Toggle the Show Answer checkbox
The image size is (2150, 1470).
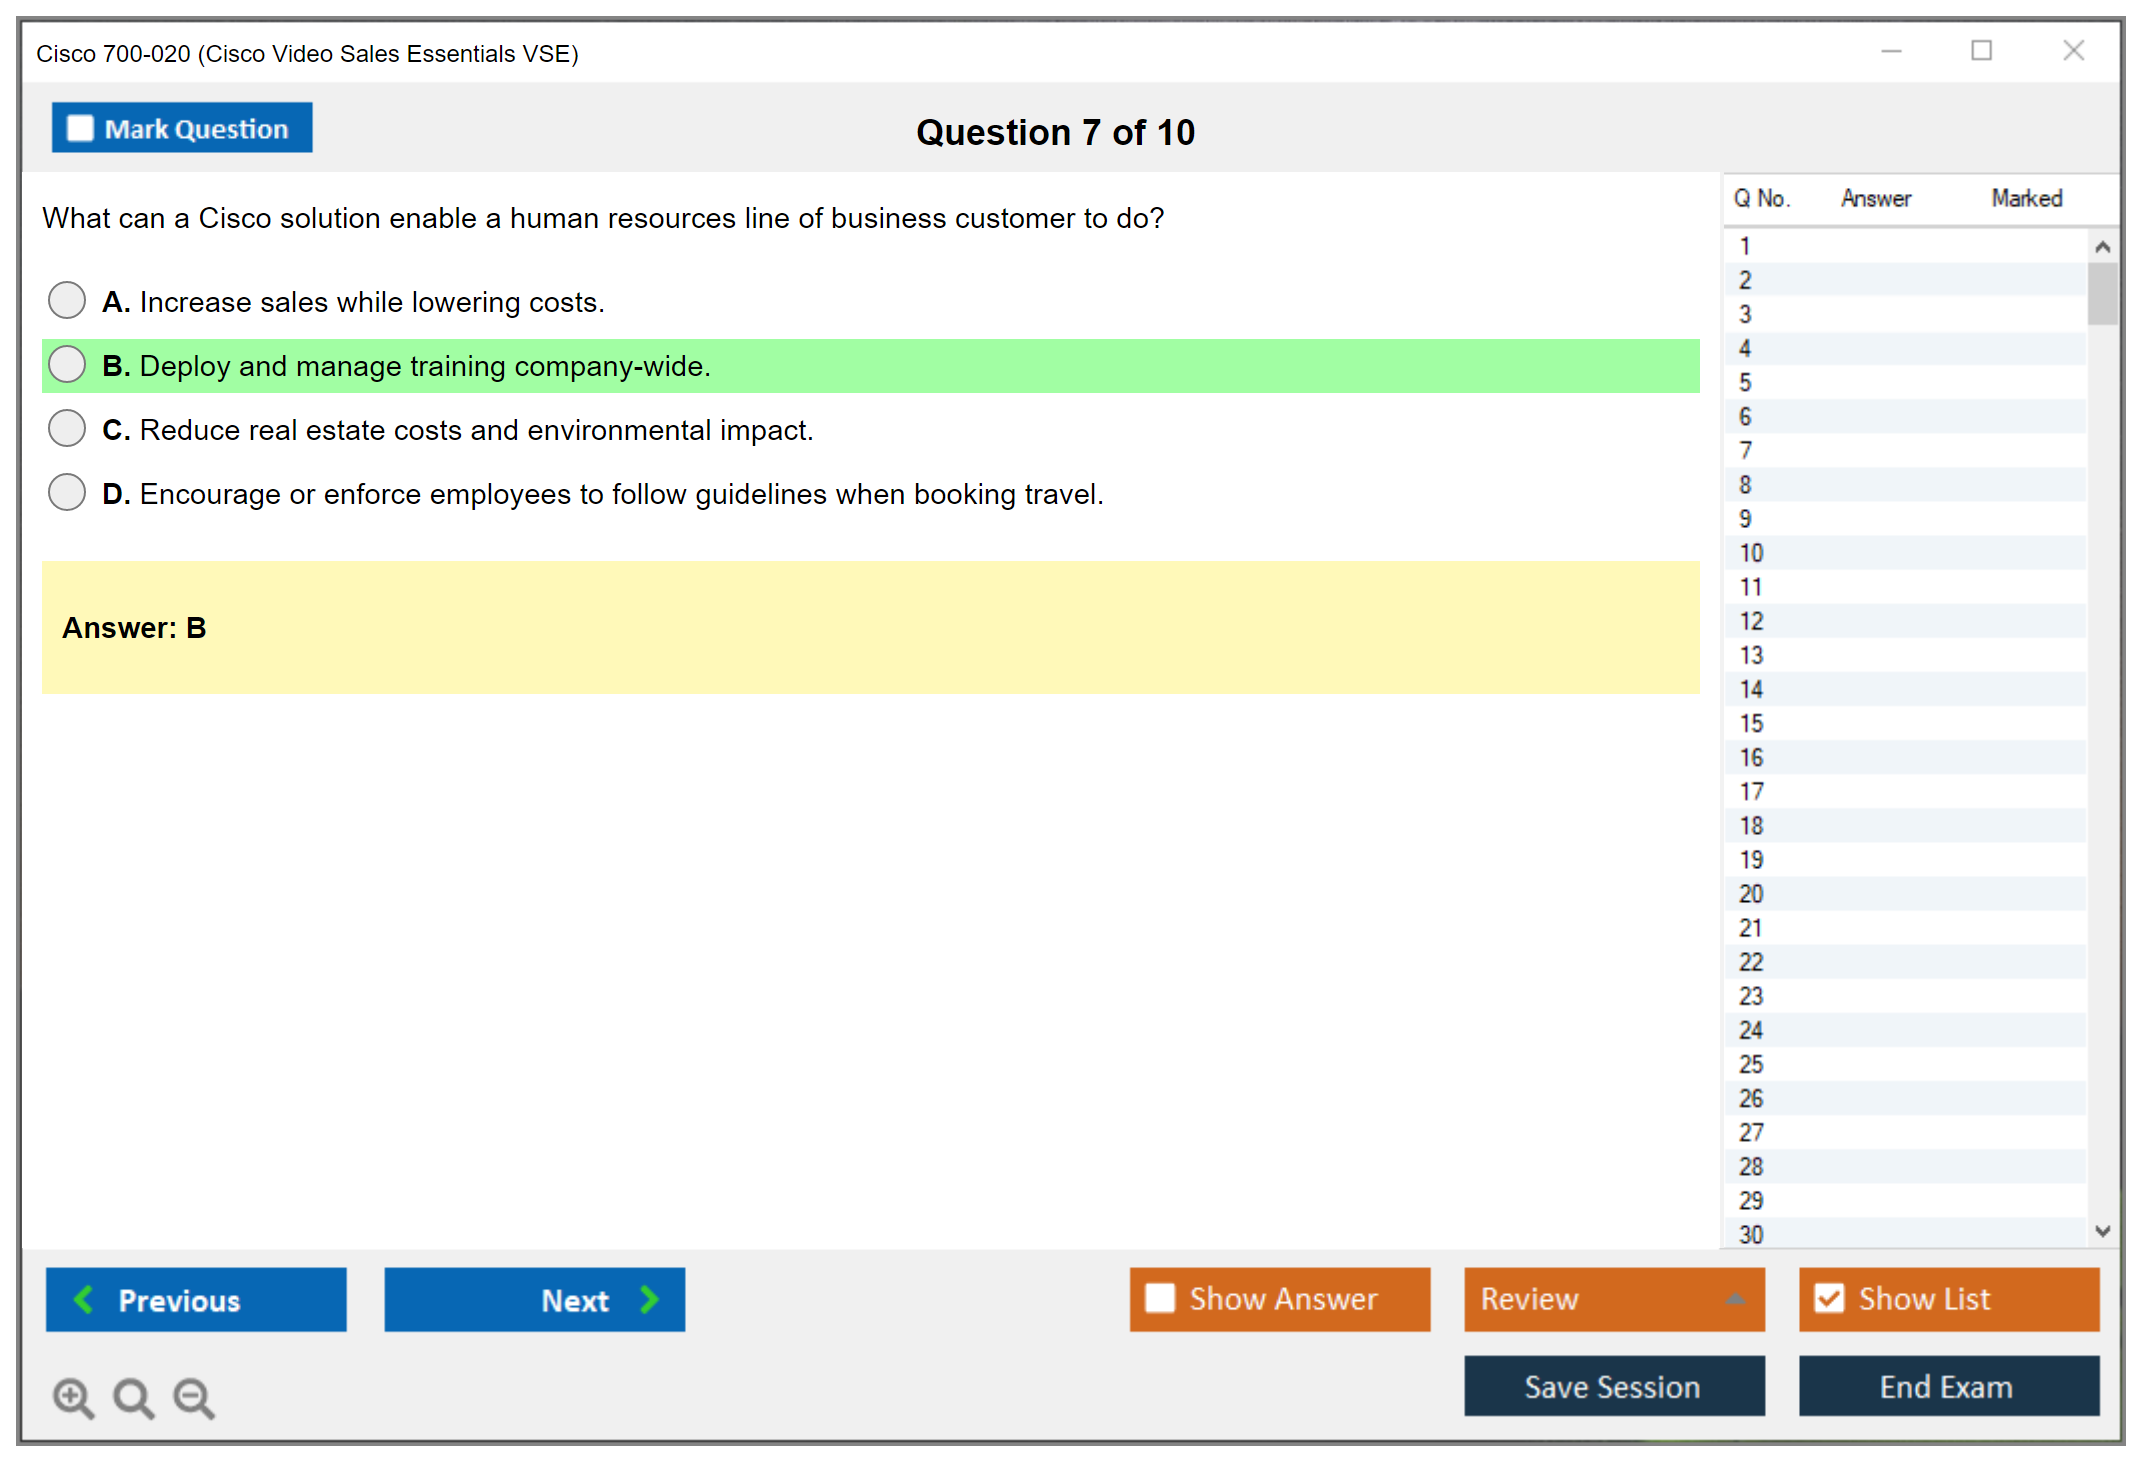(1160, 1298)
